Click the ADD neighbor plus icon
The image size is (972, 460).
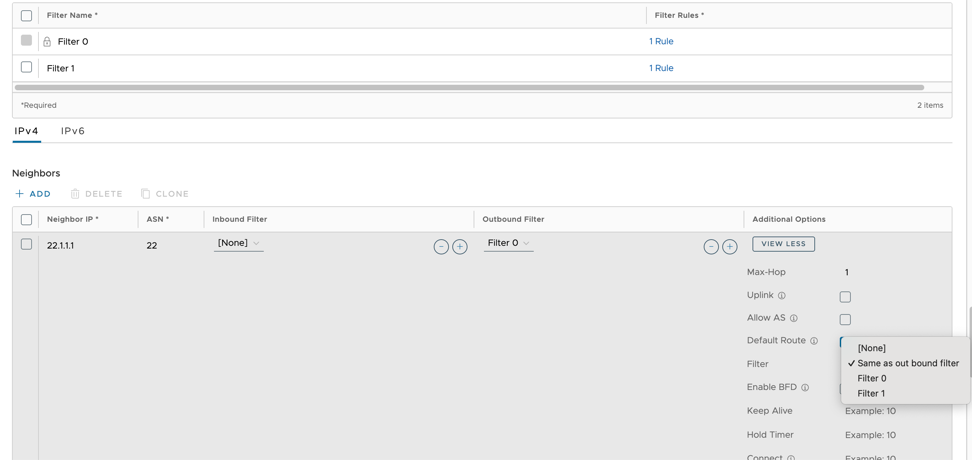click(20, 194)
